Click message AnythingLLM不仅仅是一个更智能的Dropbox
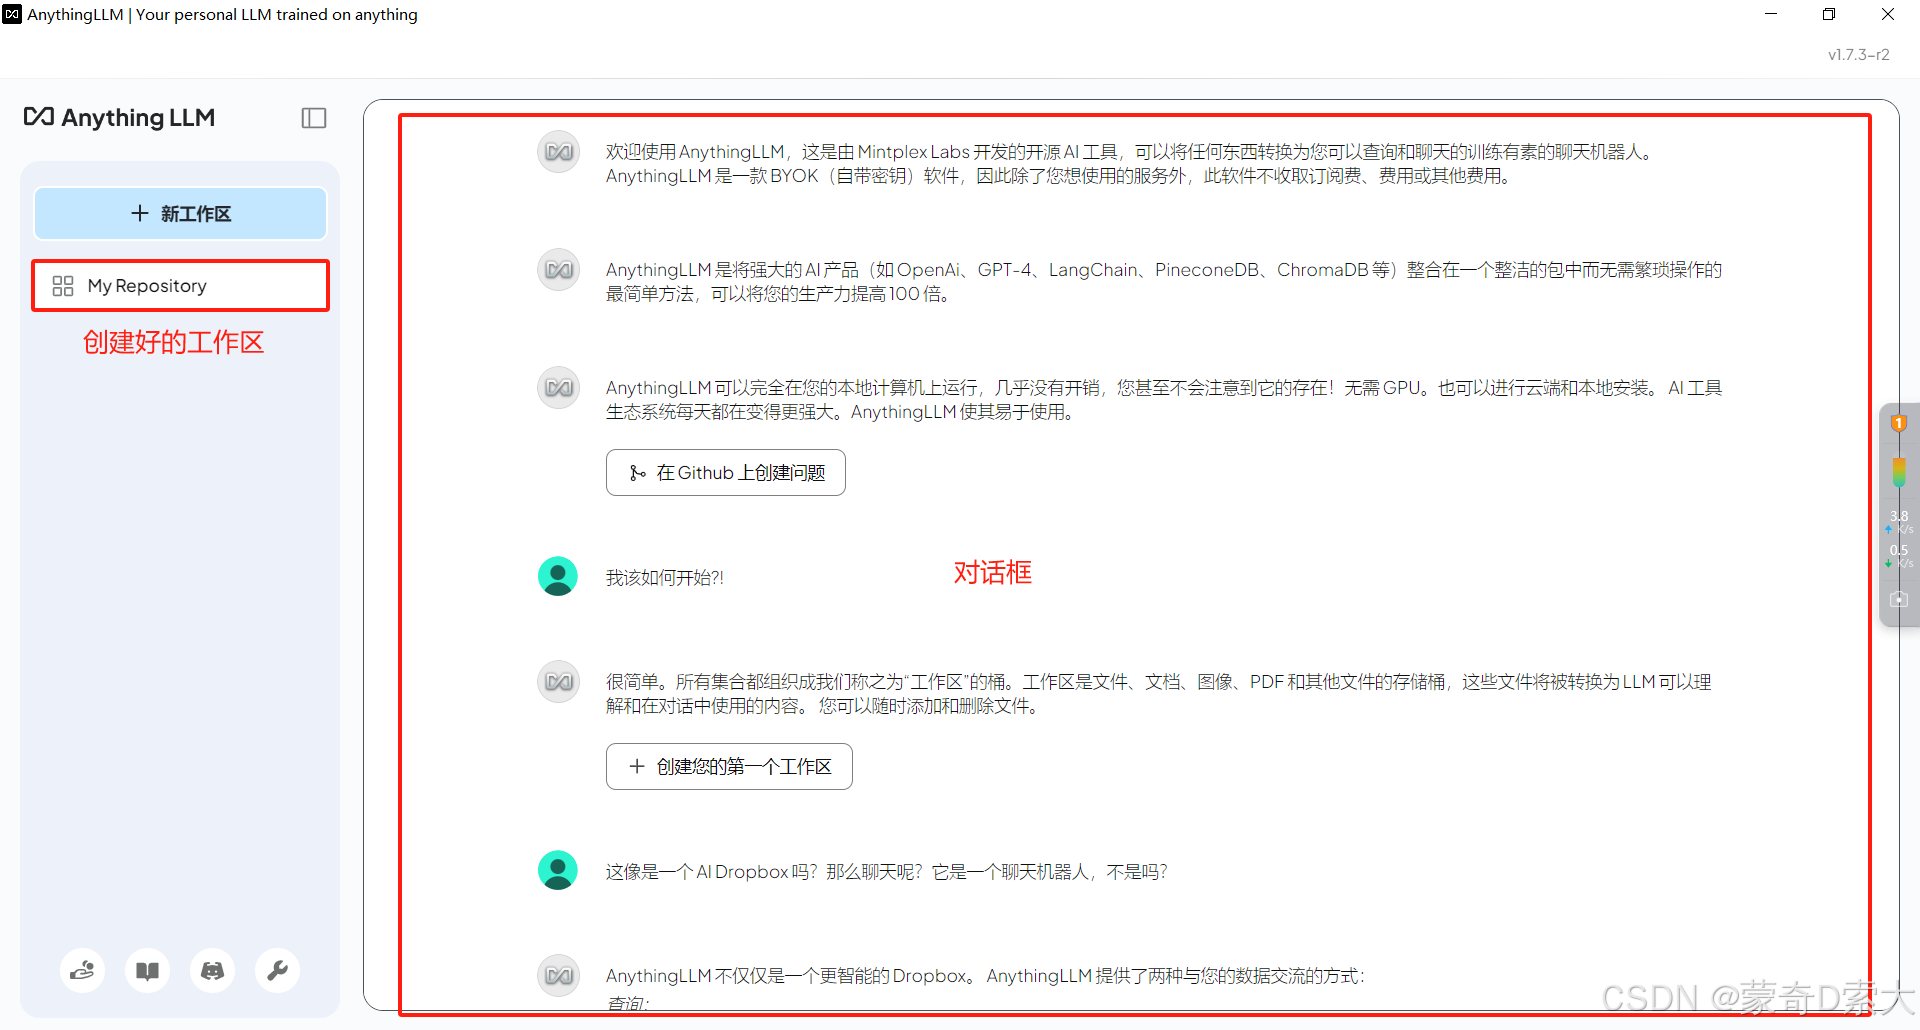Viewport: 1920px width, 1030px height. click(985, 976)
